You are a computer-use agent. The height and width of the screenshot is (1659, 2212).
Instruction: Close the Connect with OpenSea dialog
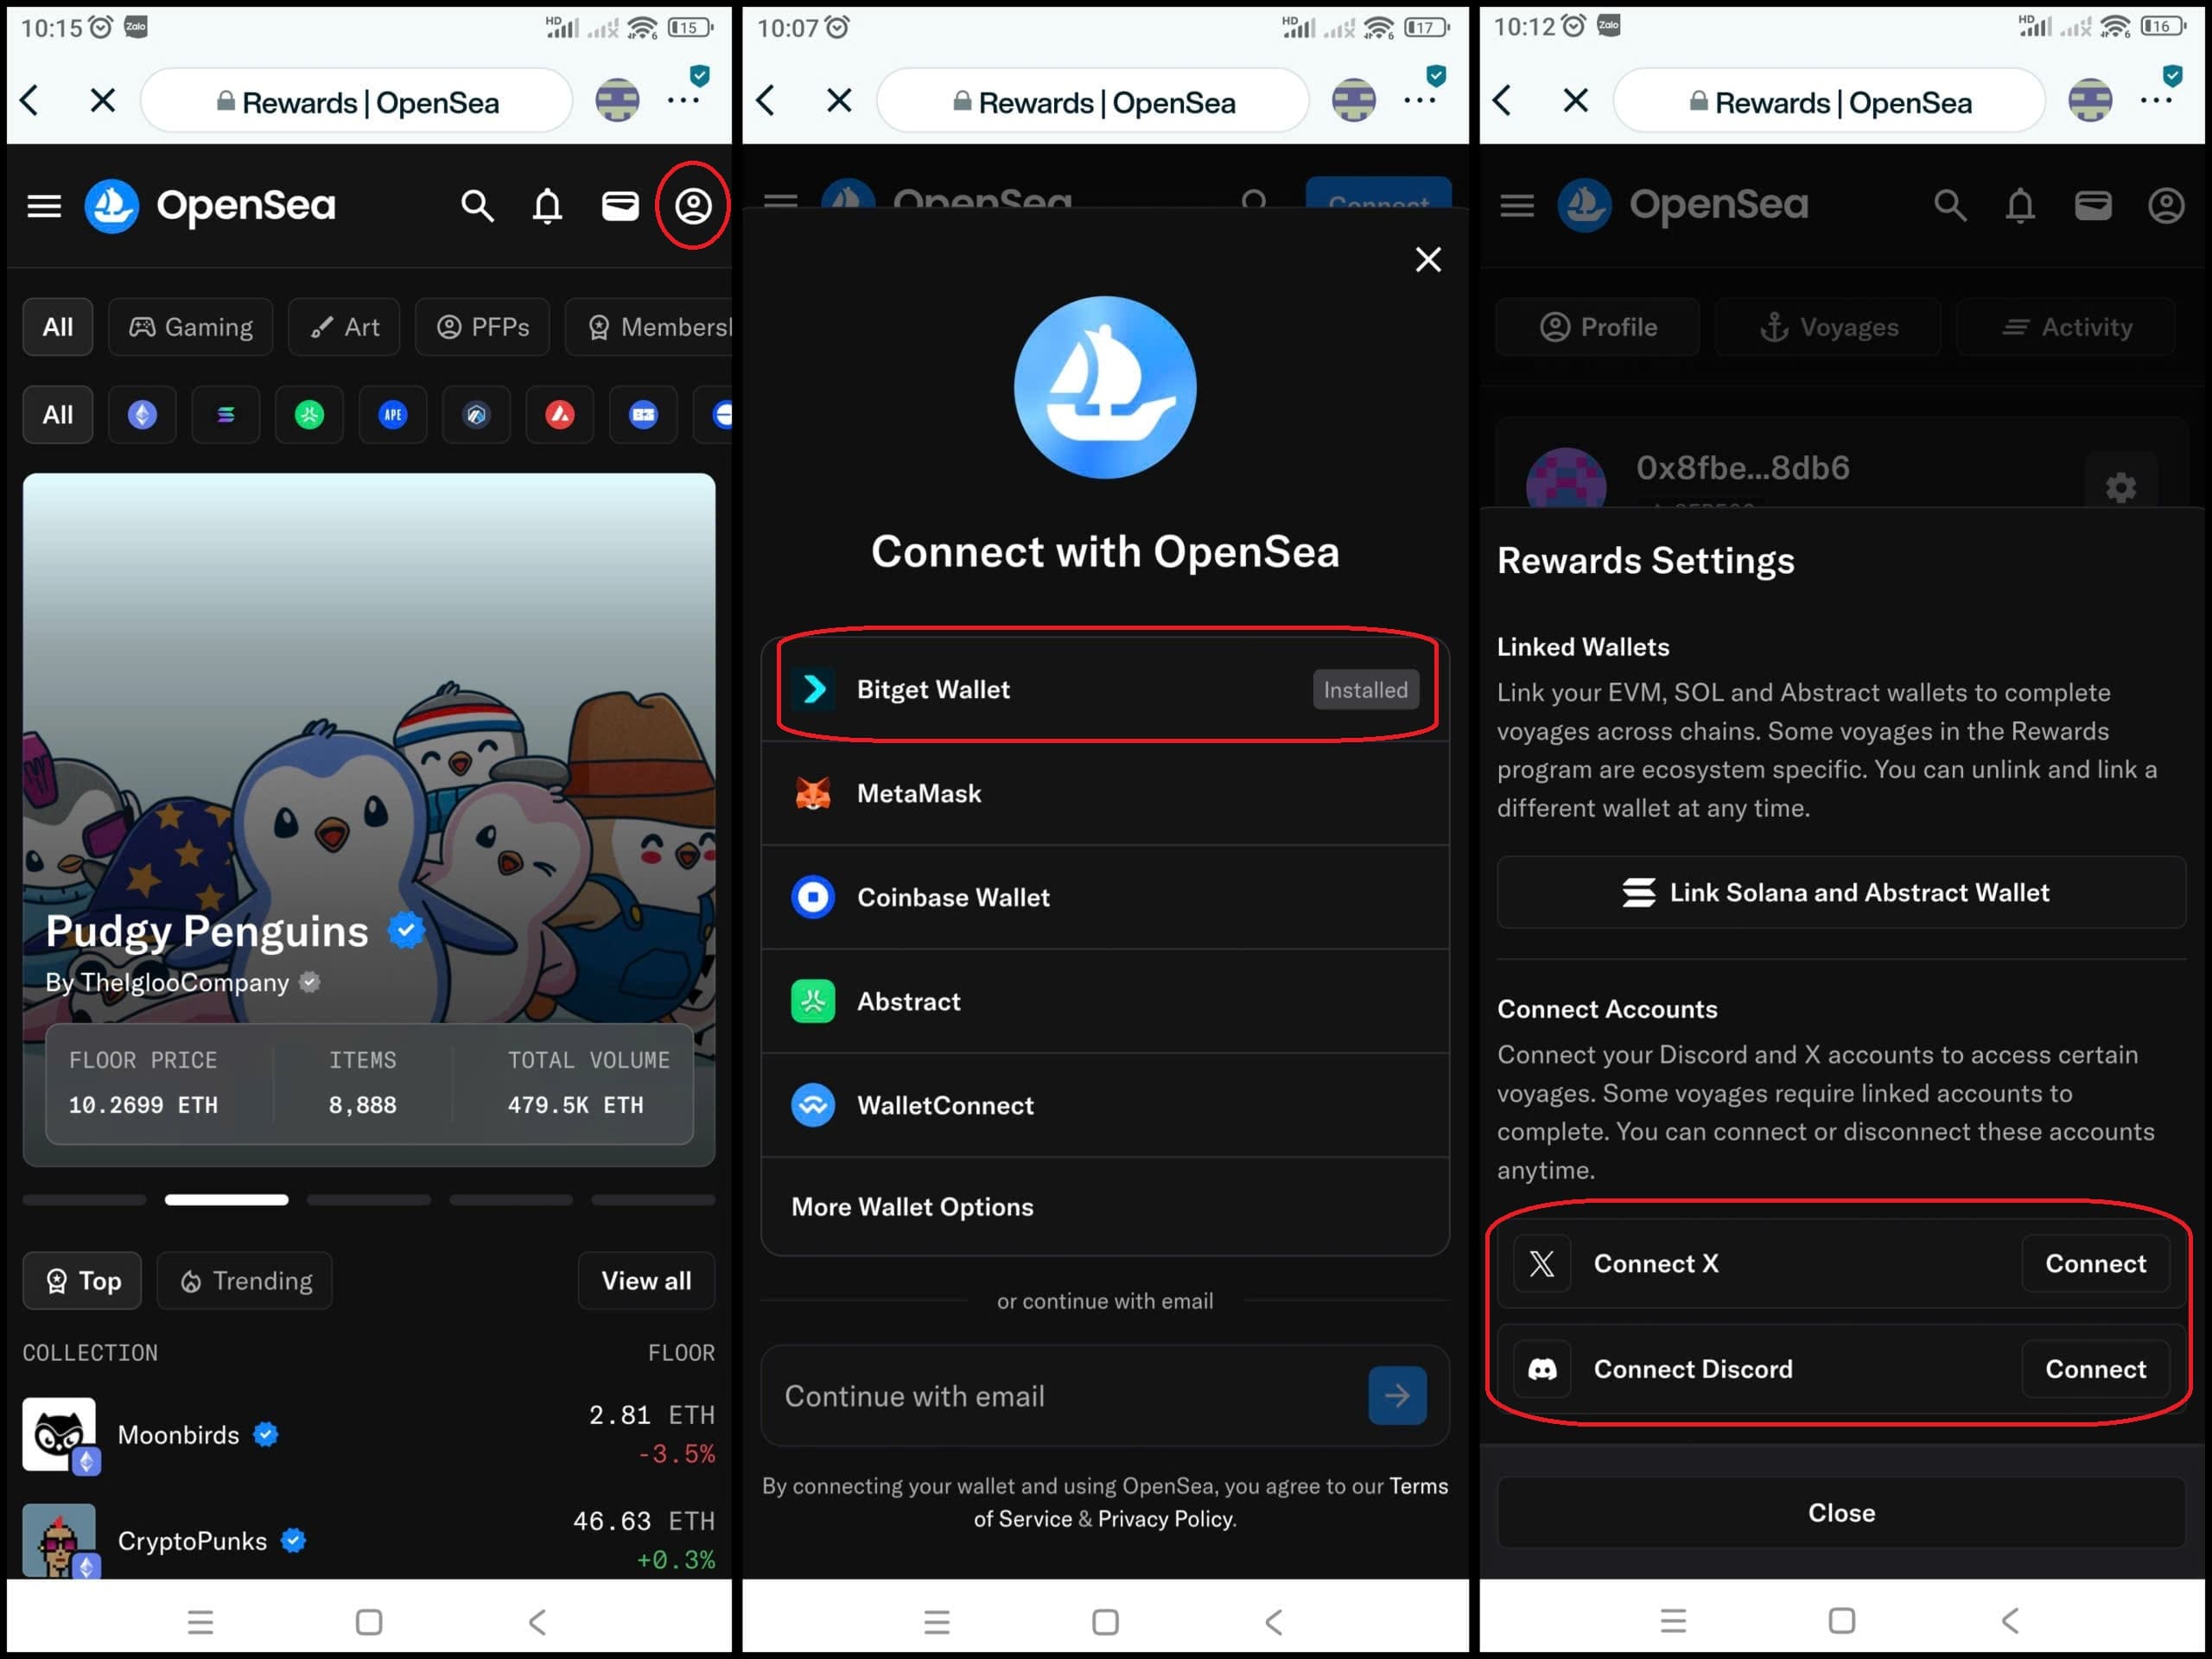tap(1428, 260)
